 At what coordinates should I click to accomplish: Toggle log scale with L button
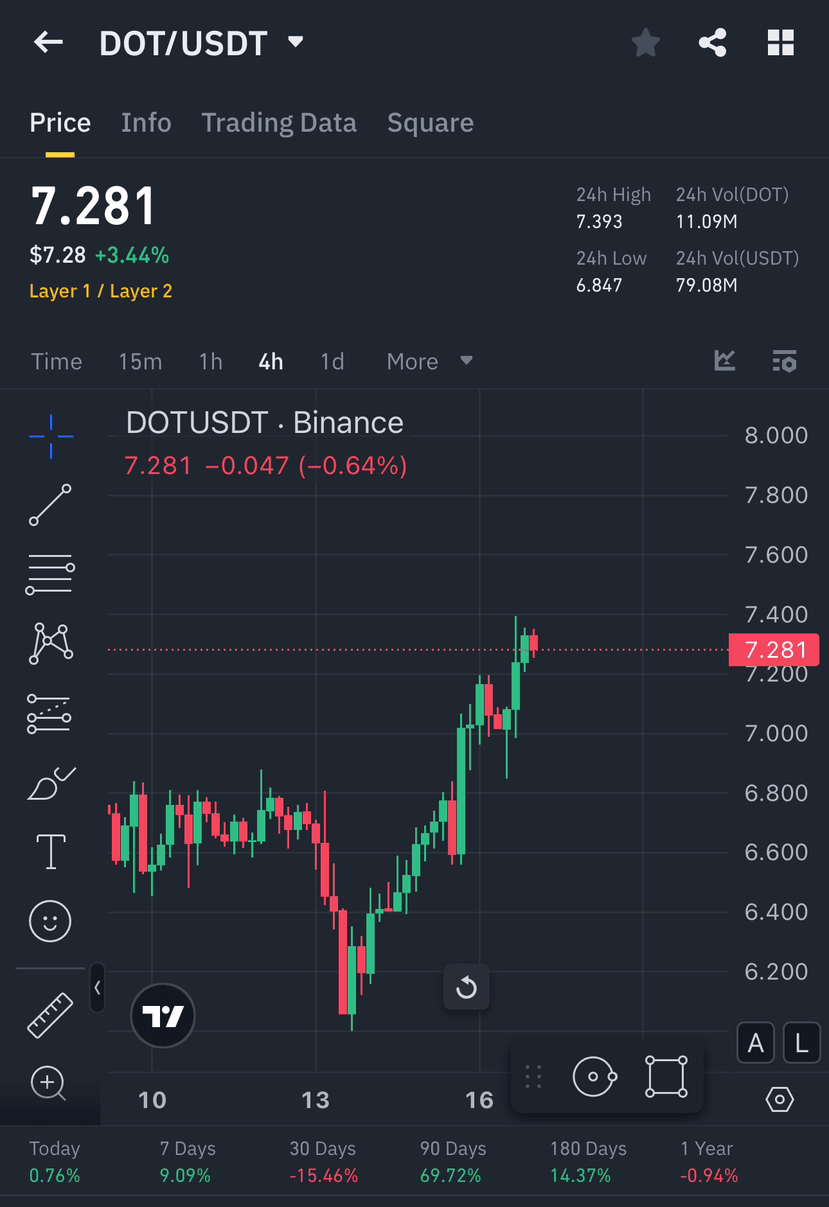(x=801, y=1043)
